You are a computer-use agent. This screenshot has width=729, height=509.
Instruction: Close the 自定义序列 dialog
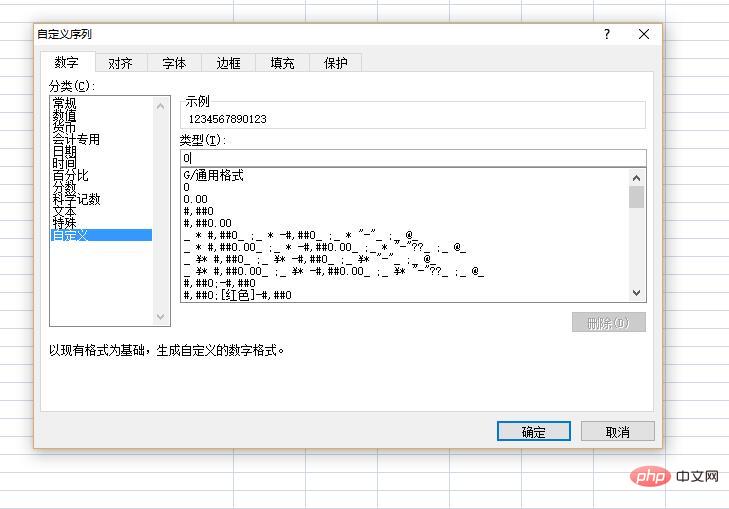[x=644, y=34]
